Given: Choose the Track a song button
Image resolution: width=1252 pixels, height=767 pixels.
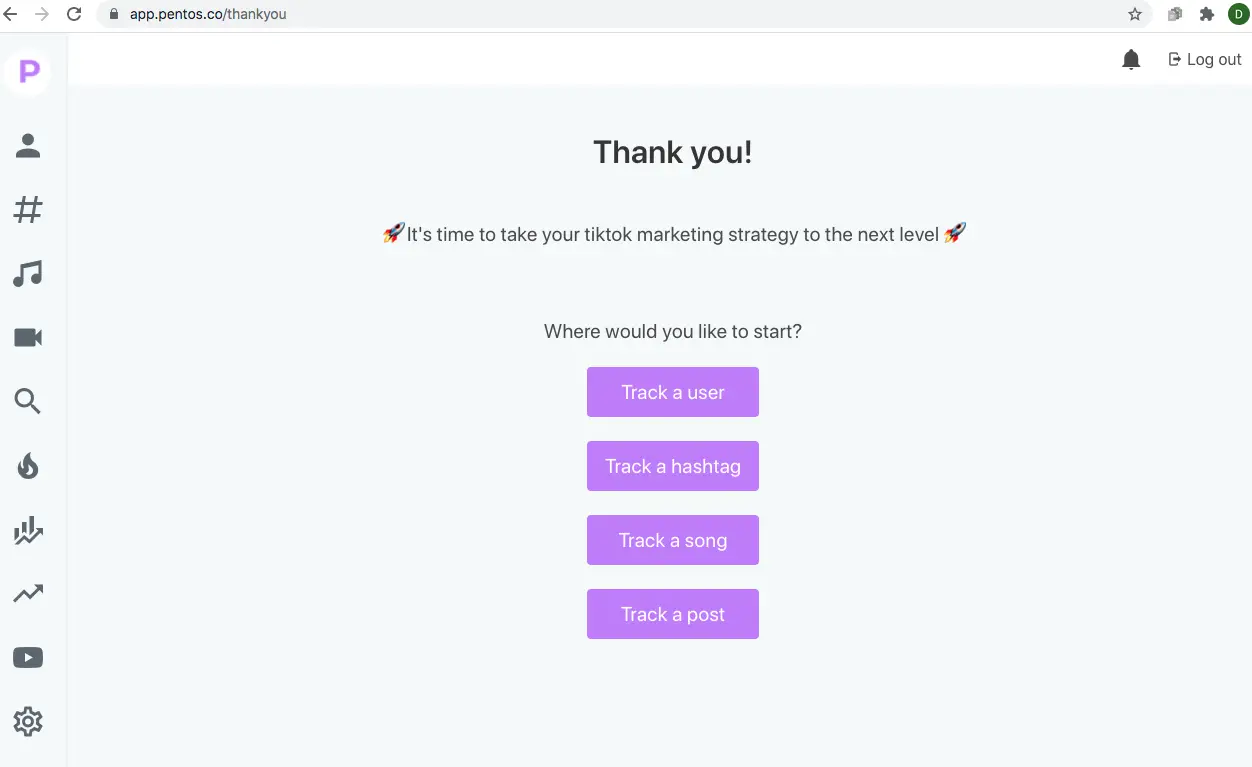Looking at the screenshot, I should 673,540.
